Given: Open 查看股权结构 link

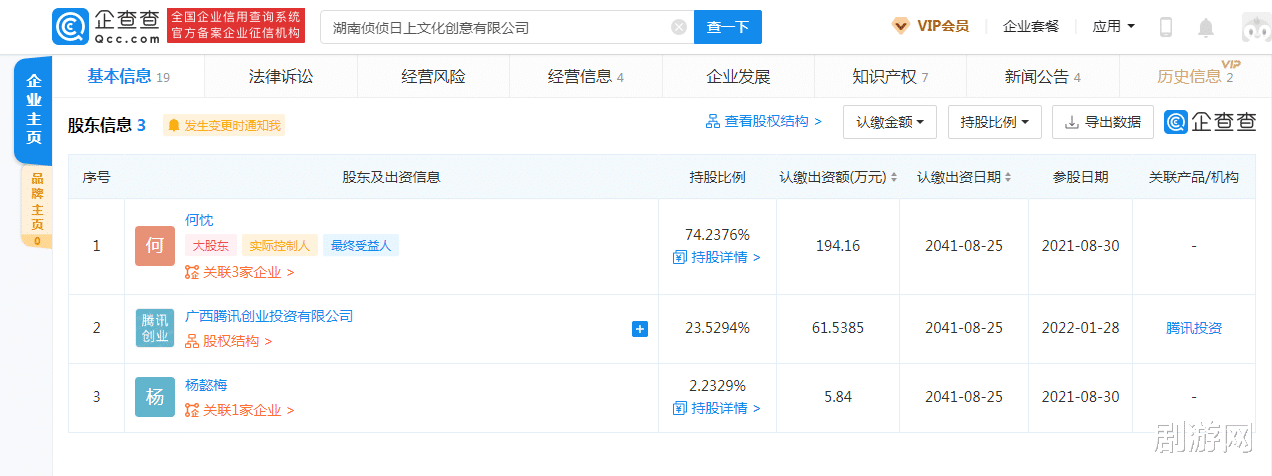Looking at the screenshot, I should [764, 121].
